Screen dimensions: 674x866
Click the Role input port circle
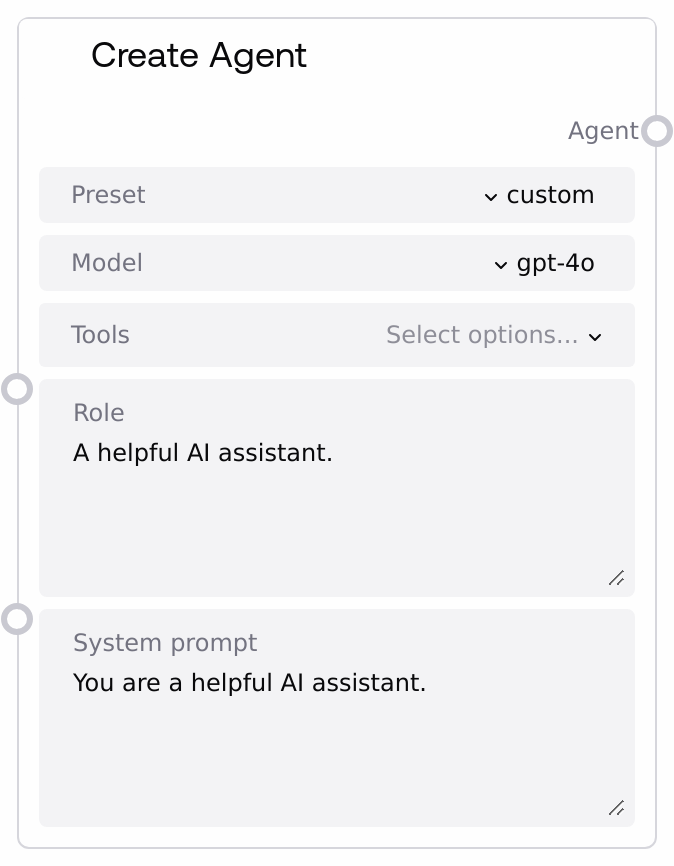tap(17, 388)
